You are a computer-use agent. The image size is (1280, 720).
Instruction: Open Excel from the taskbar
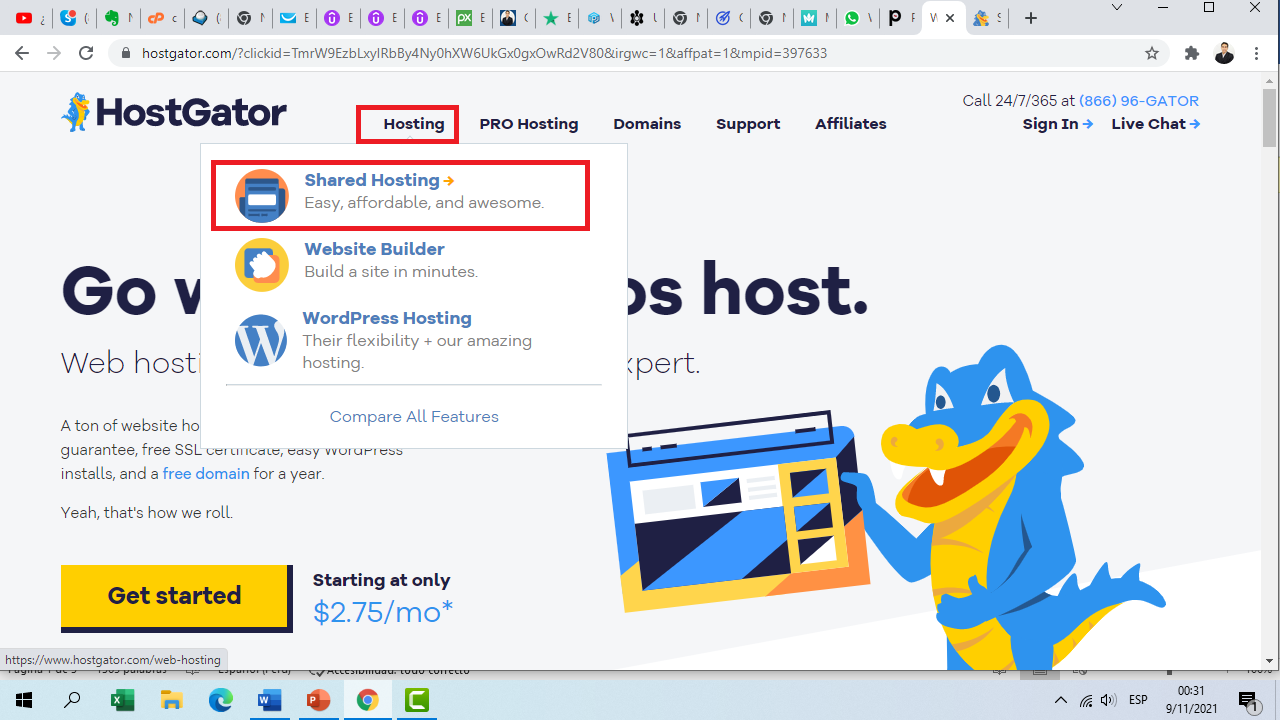tap(122, 700)
